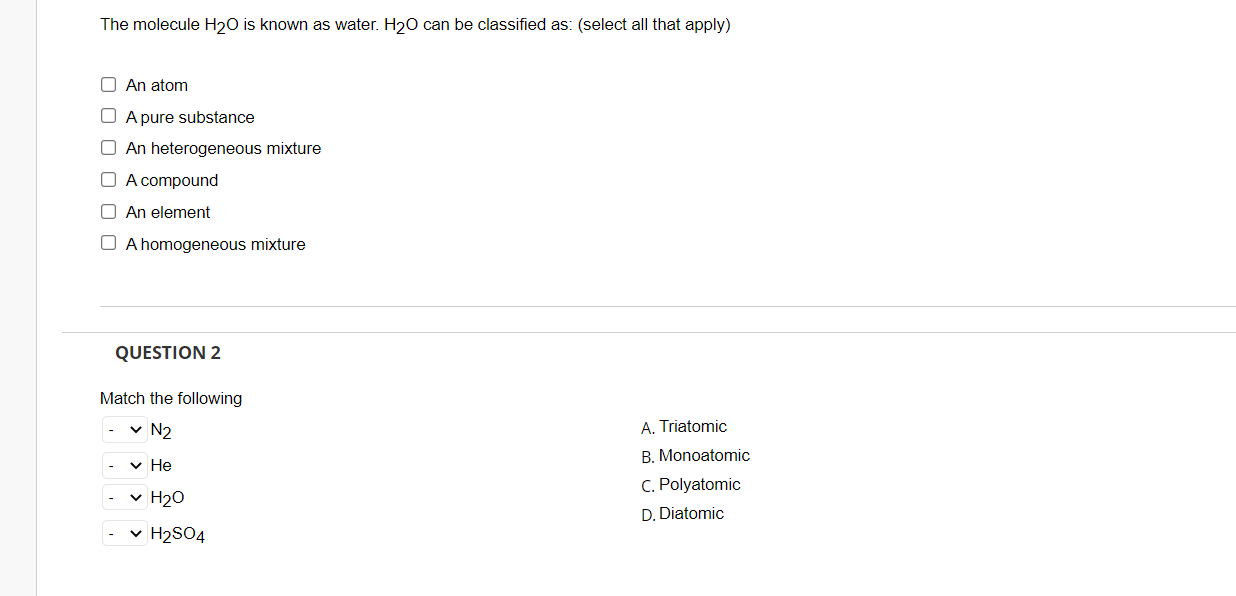Open the dropdown next to He
Image resolution: width=1236 pixels, height=596 pixels.
pos(124,464)
